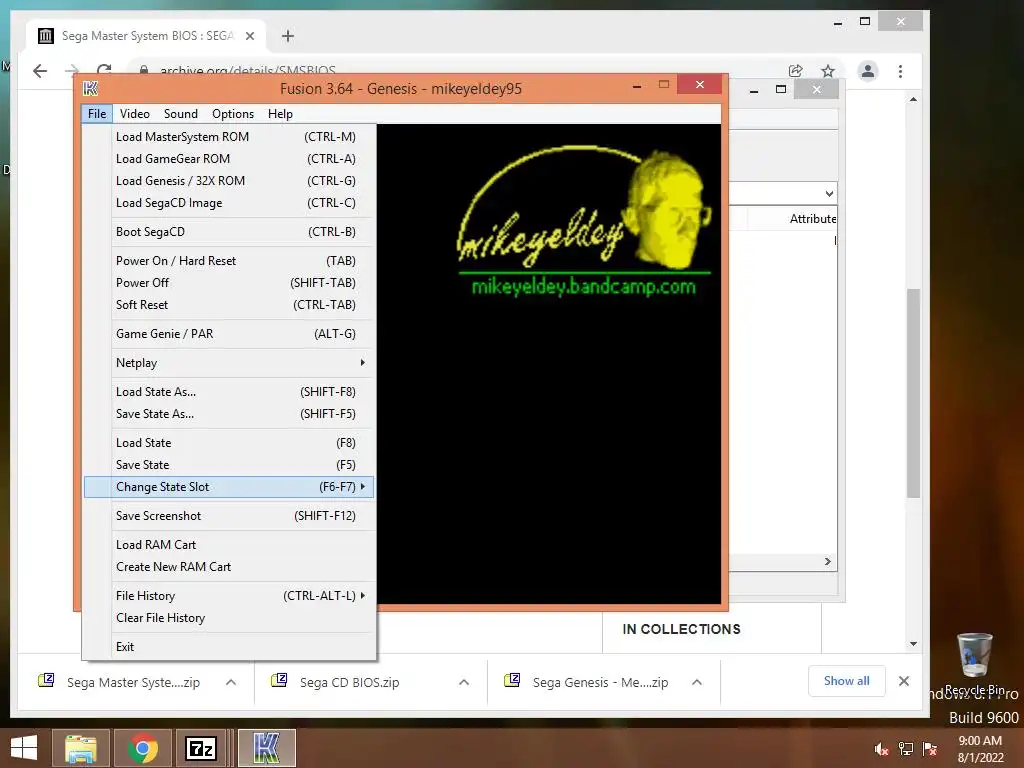This screenshot has width=1024, height=768.
Task: Click the Windows Start button
Action: click(24, 748)
